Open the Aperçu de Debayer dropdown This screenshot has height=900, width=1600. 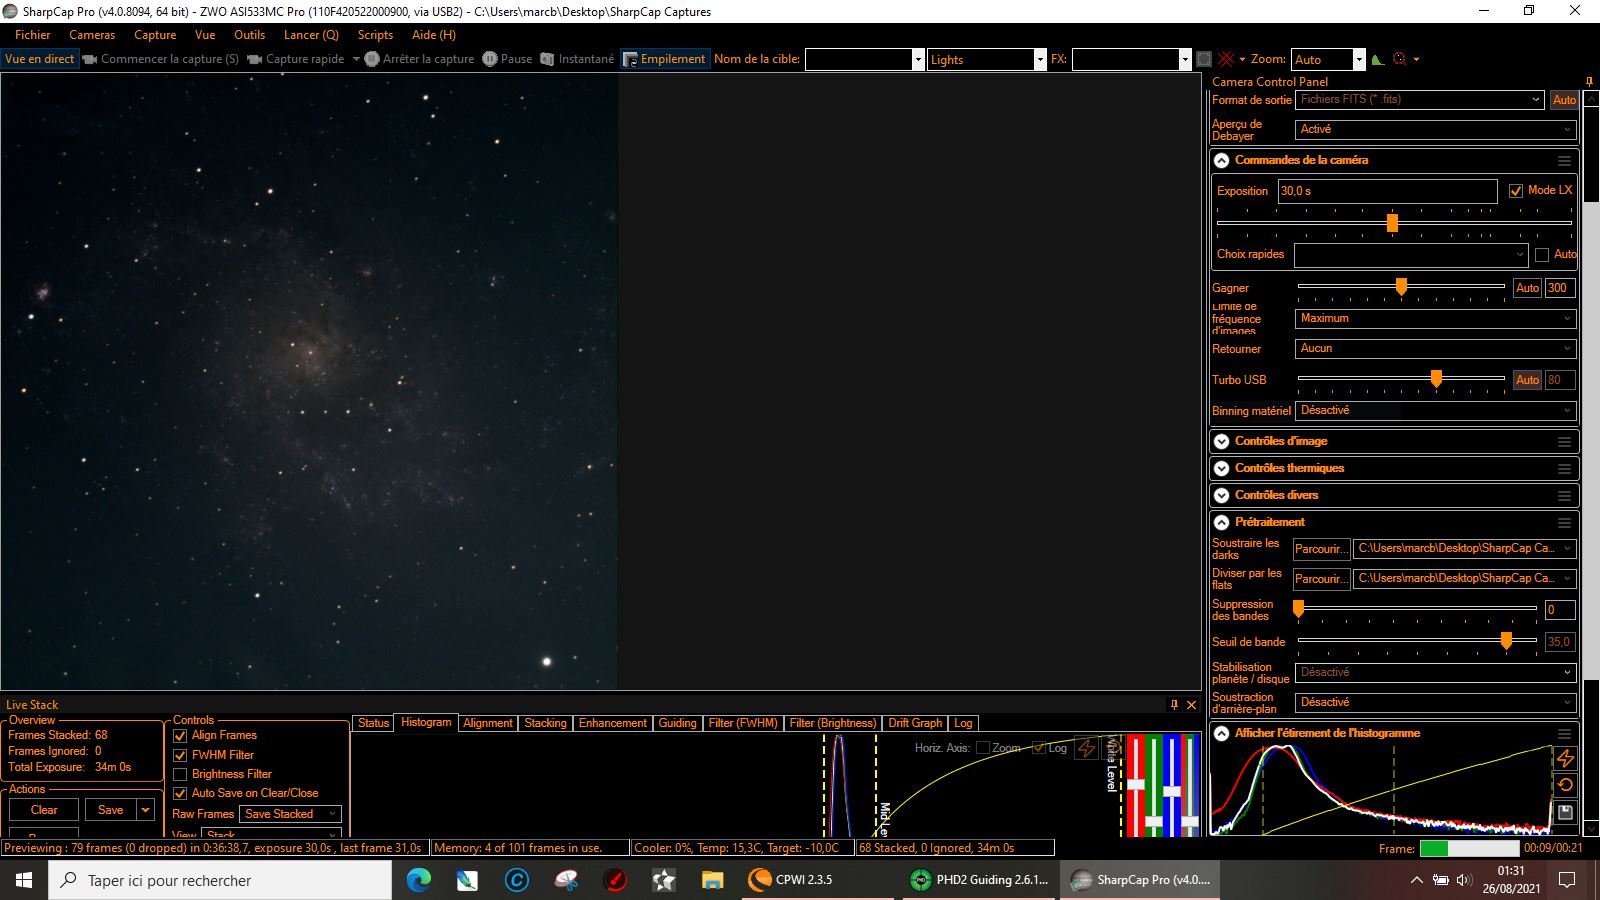click(x=1436, y=129)
